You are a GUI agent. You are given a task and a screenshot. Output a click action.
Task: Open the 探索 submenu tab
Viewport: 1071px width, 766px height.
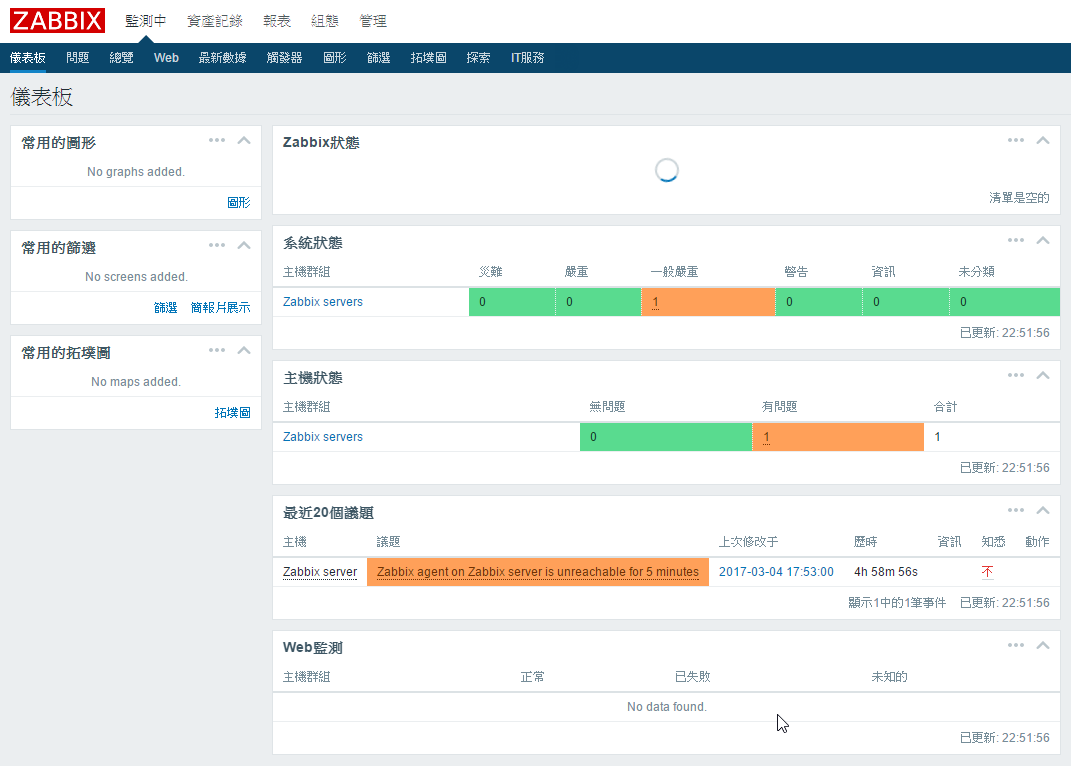pyautogui.click(x=478, y=58)
